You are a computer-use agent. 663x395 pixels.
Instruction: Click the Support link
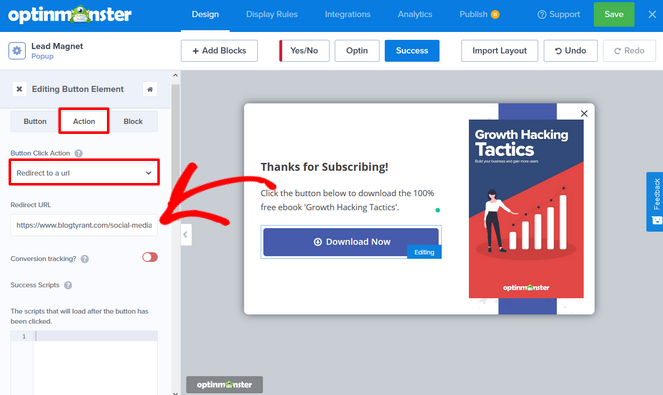559,14
